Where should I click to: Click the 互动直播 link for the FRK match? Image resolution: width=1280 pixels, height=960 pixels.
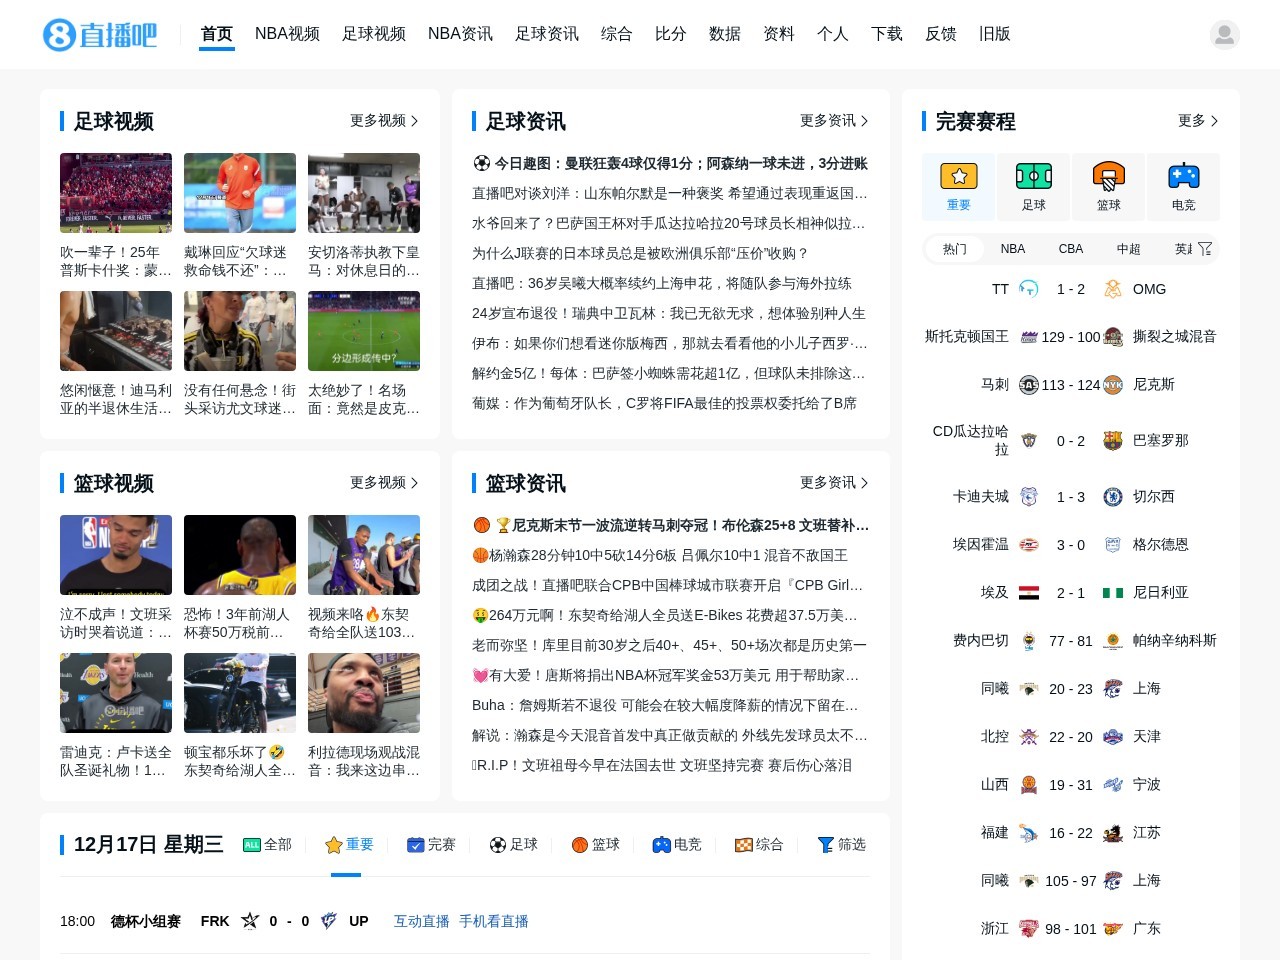(421, 921)
